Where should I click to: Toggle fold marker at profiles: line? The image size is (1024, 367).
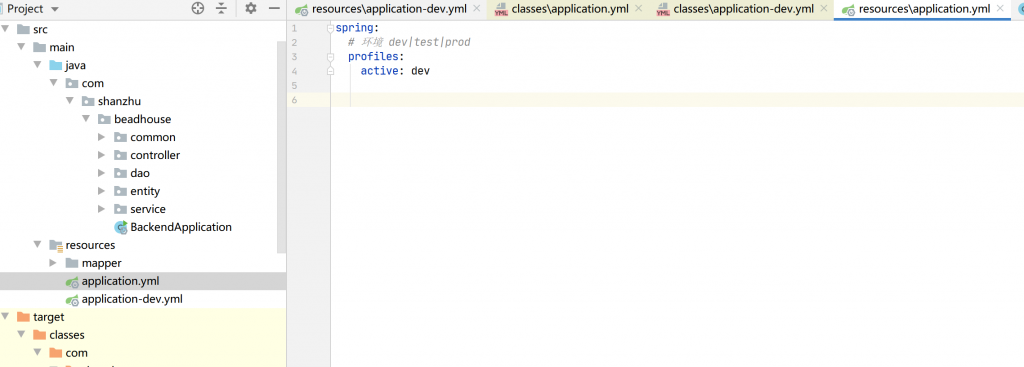click(x=330, y=57)
